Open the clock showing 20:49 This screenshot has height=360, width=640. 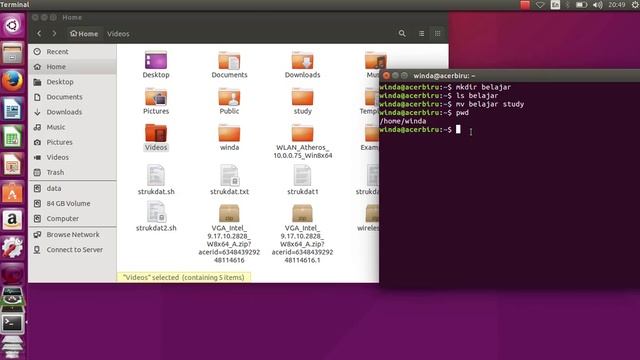pyautogui.click(x=617, y=5)
